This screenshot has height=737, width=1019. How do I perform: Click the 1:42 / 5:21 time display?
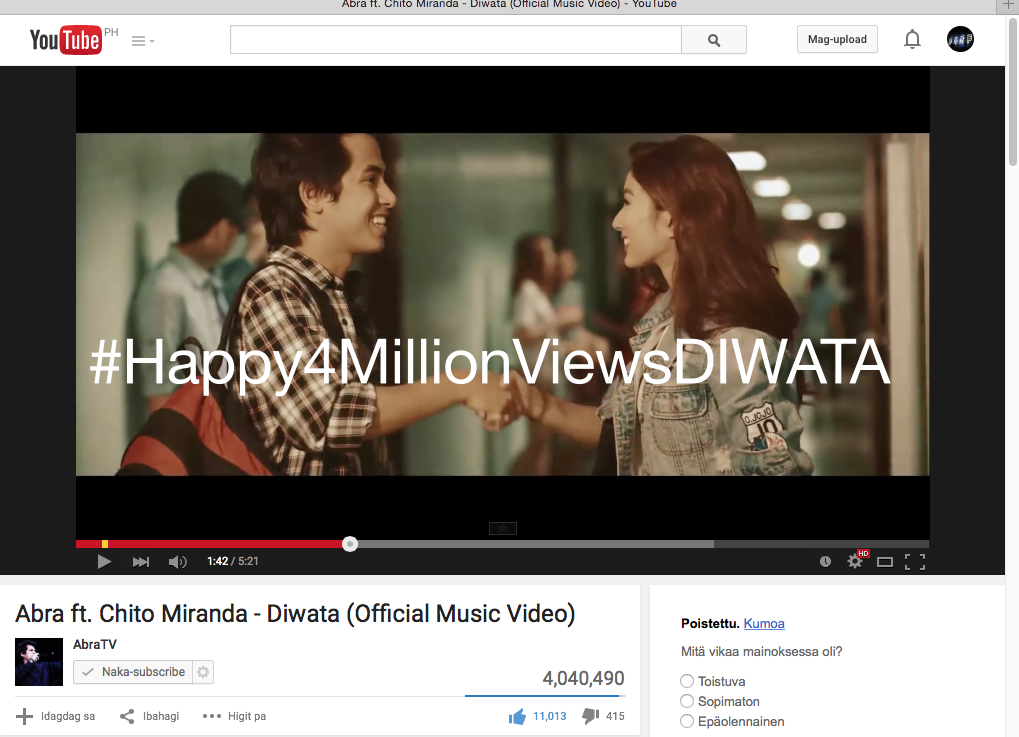233,562
